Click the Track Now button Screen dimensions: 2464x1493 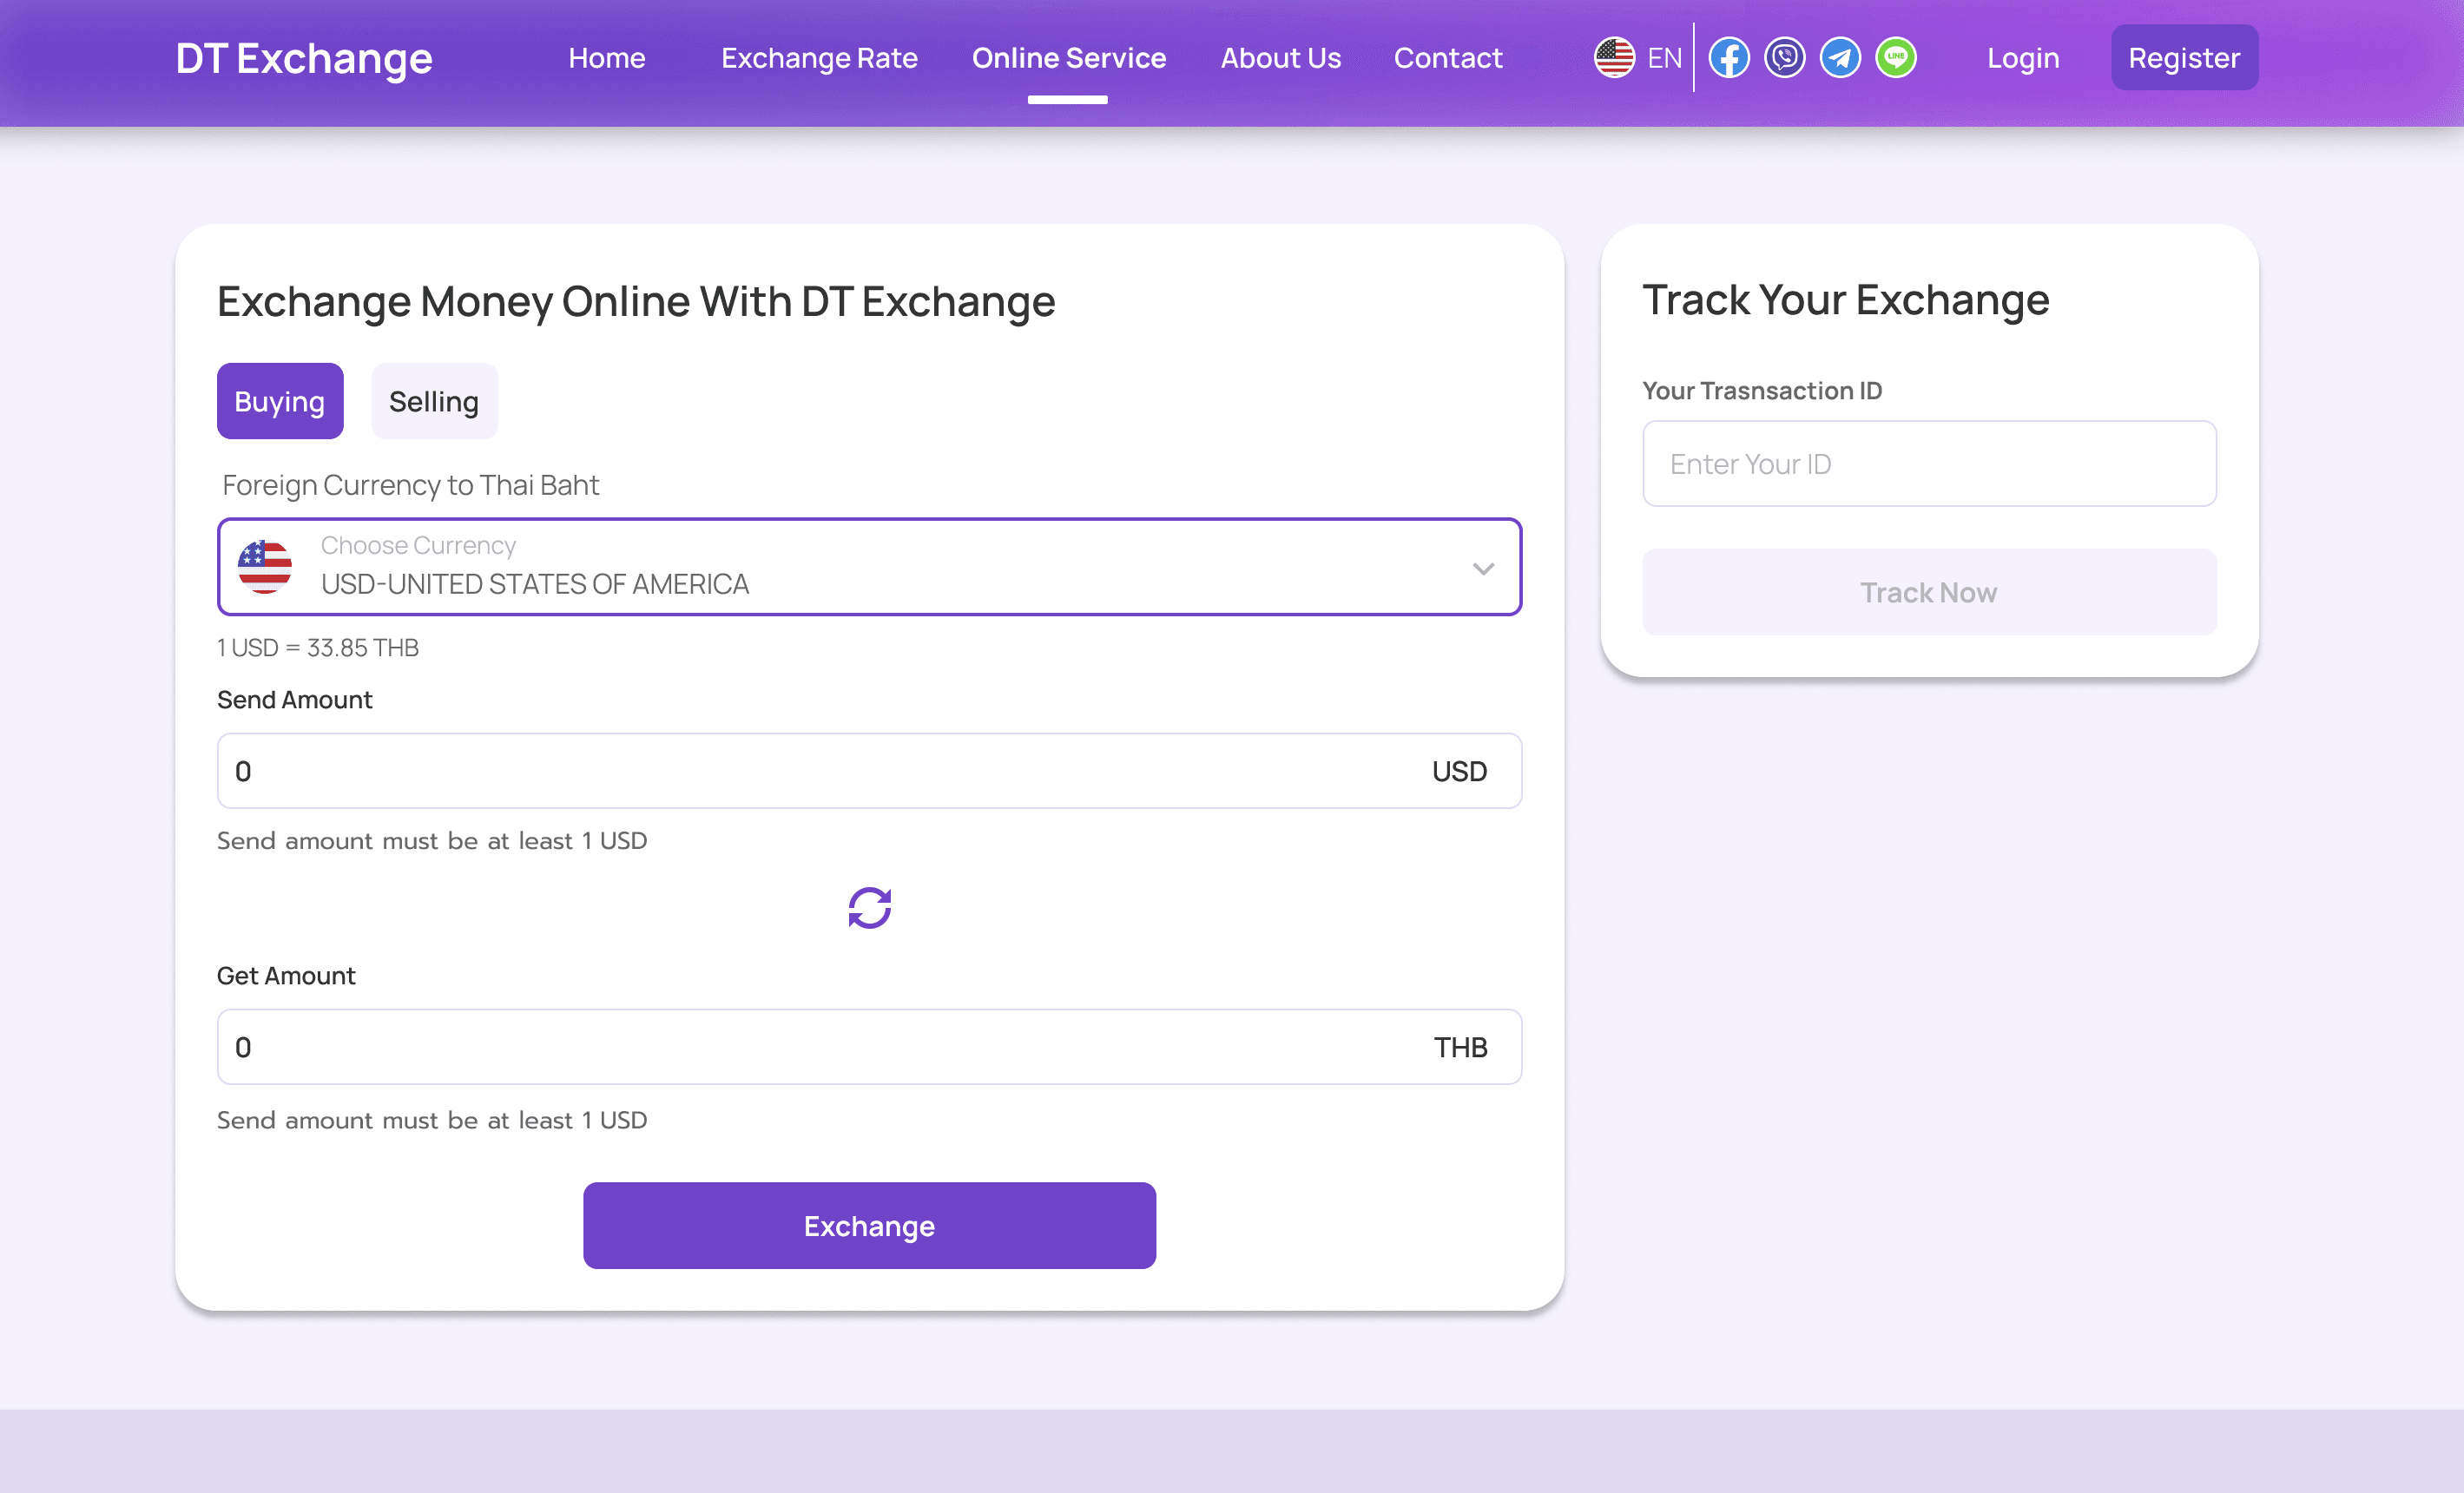1928,592
